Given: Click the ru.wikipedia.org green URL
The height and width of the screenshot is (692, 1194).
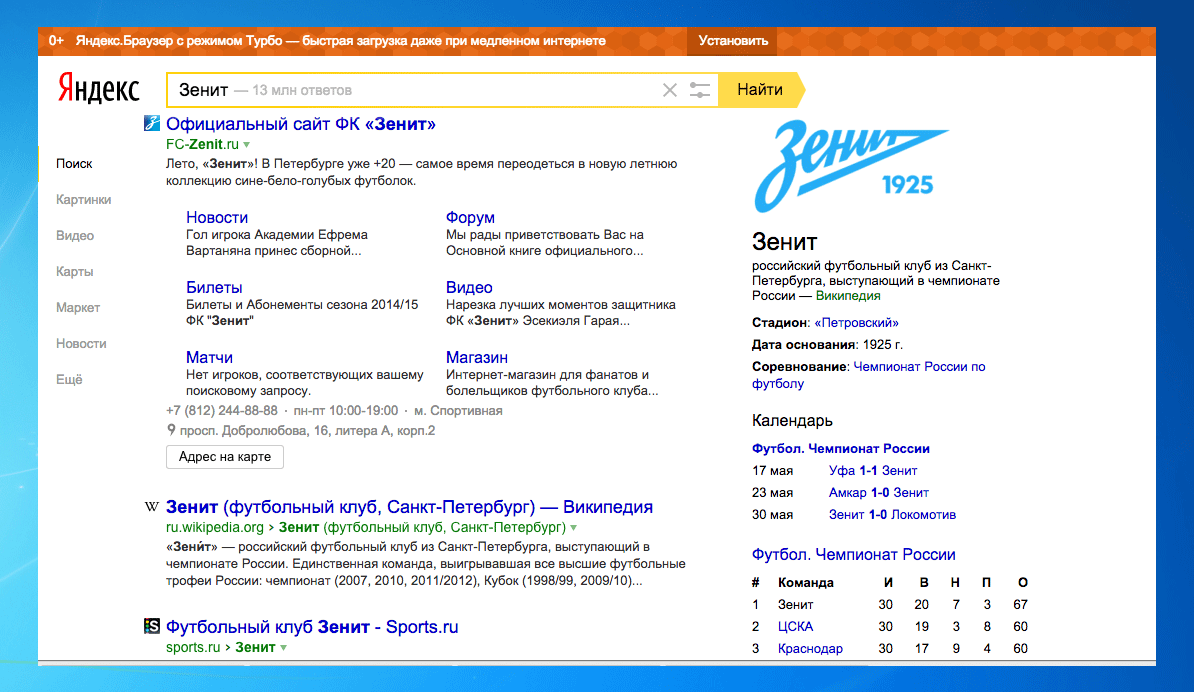Looking at the screenshot, I should [x=215, y=528].
